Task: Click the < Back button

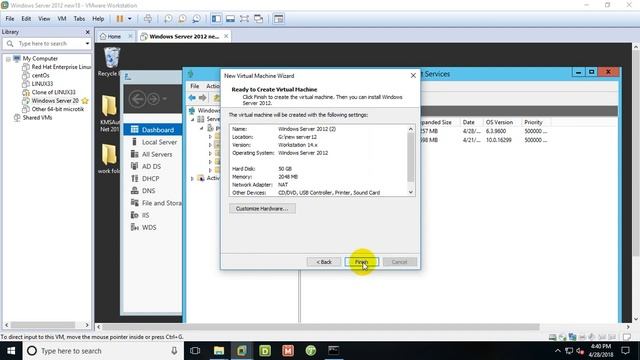Action: pos(324,262)
